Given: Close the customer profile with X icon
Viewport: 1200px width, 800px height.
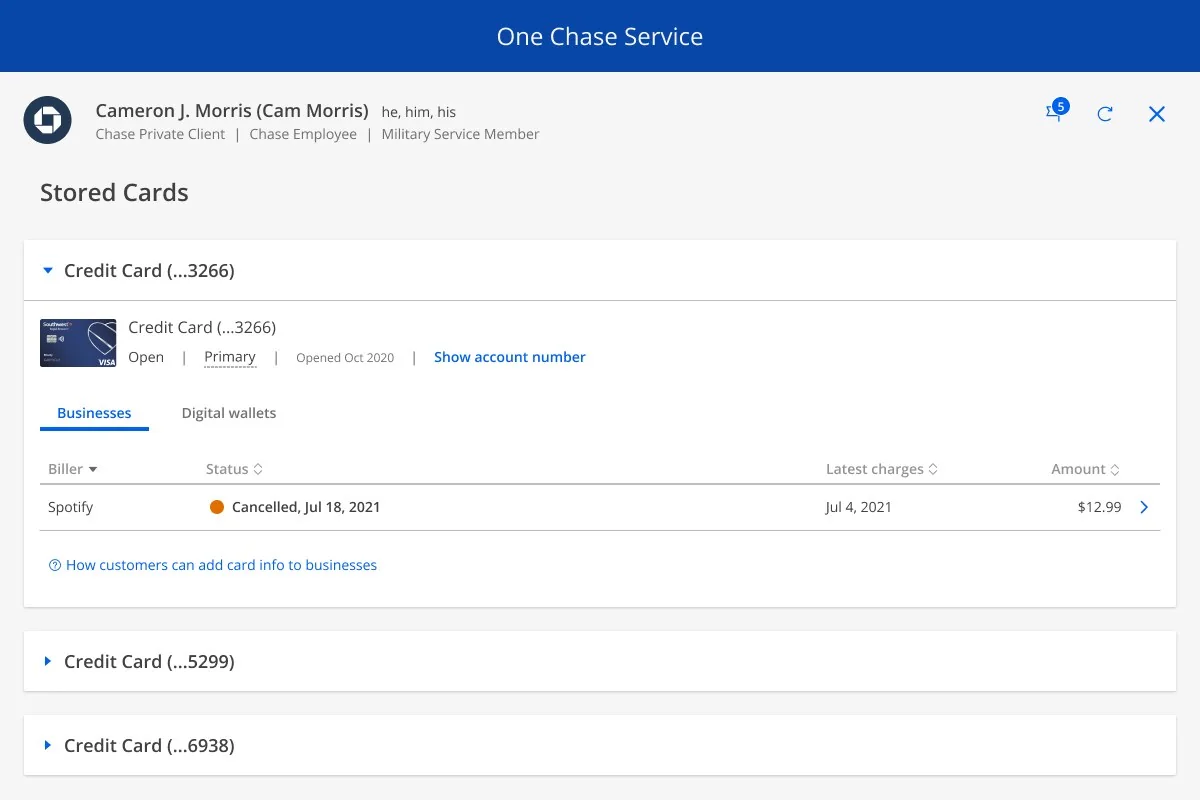Looking at the screenshot, I should pyautogui.click(x=1157, y=114).
